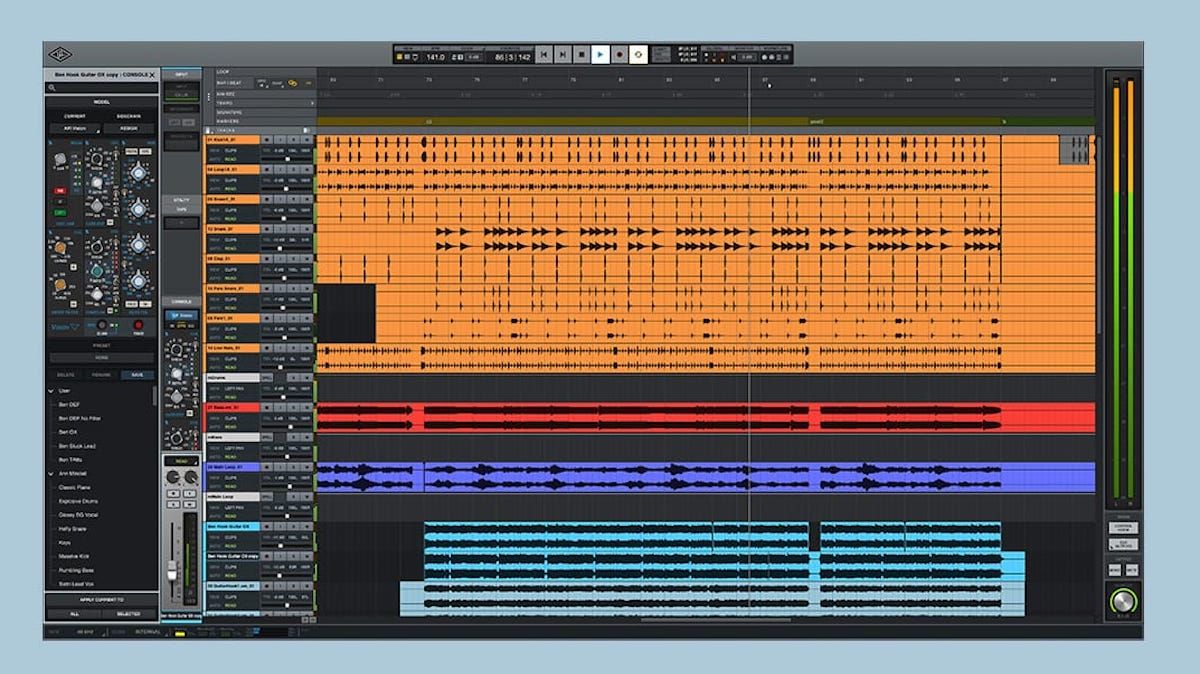
Task: Select the Hefty Snare preset
Action: point(74,528)
